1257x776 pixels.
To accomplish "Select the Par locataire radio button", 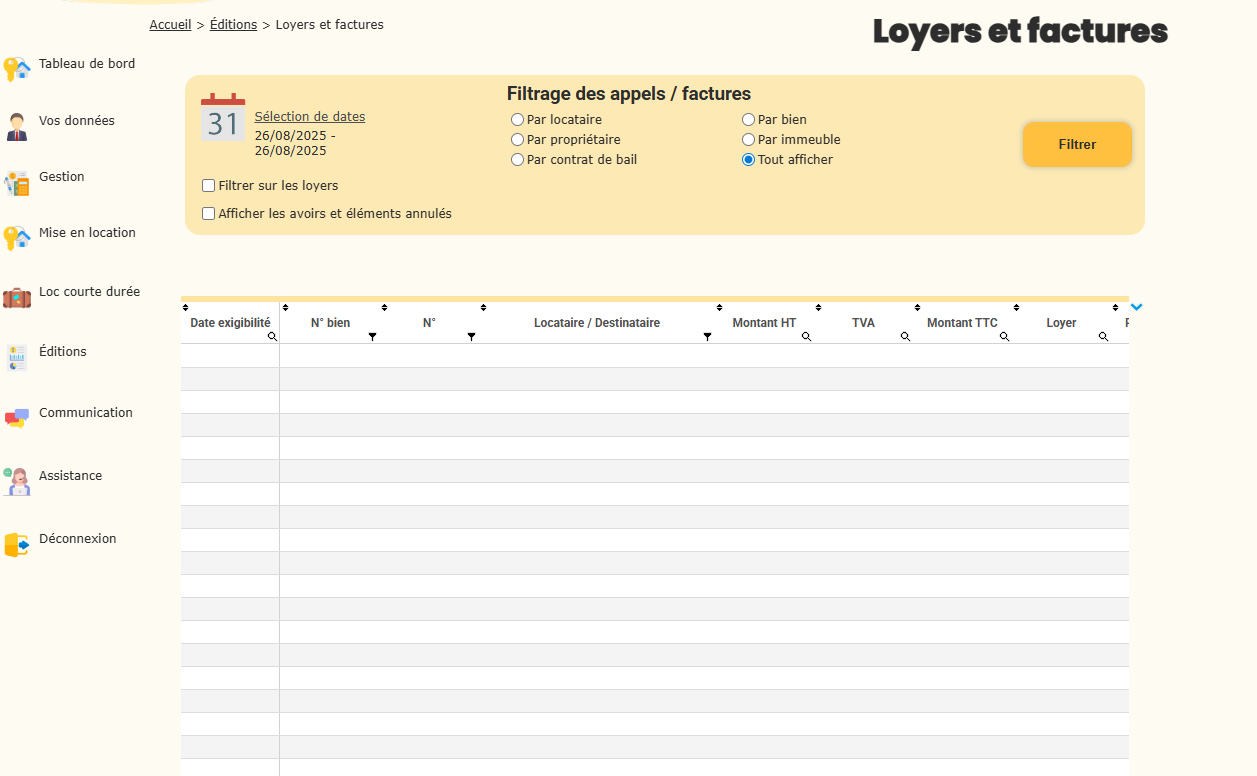I will (517, 120).
